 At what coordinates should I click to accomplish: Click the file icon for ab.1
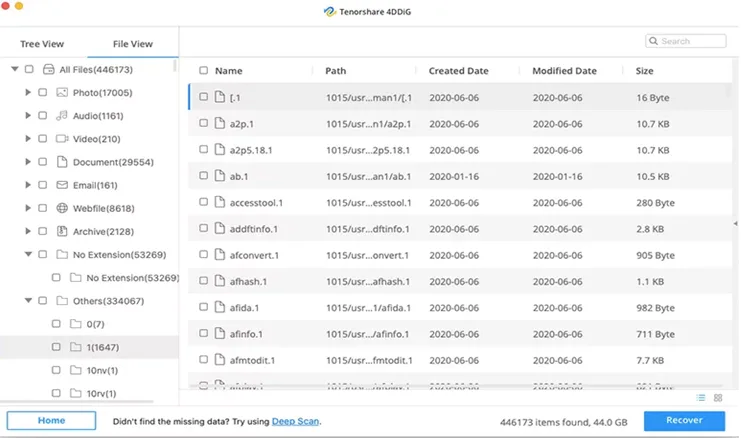click(x=220, y=176)
